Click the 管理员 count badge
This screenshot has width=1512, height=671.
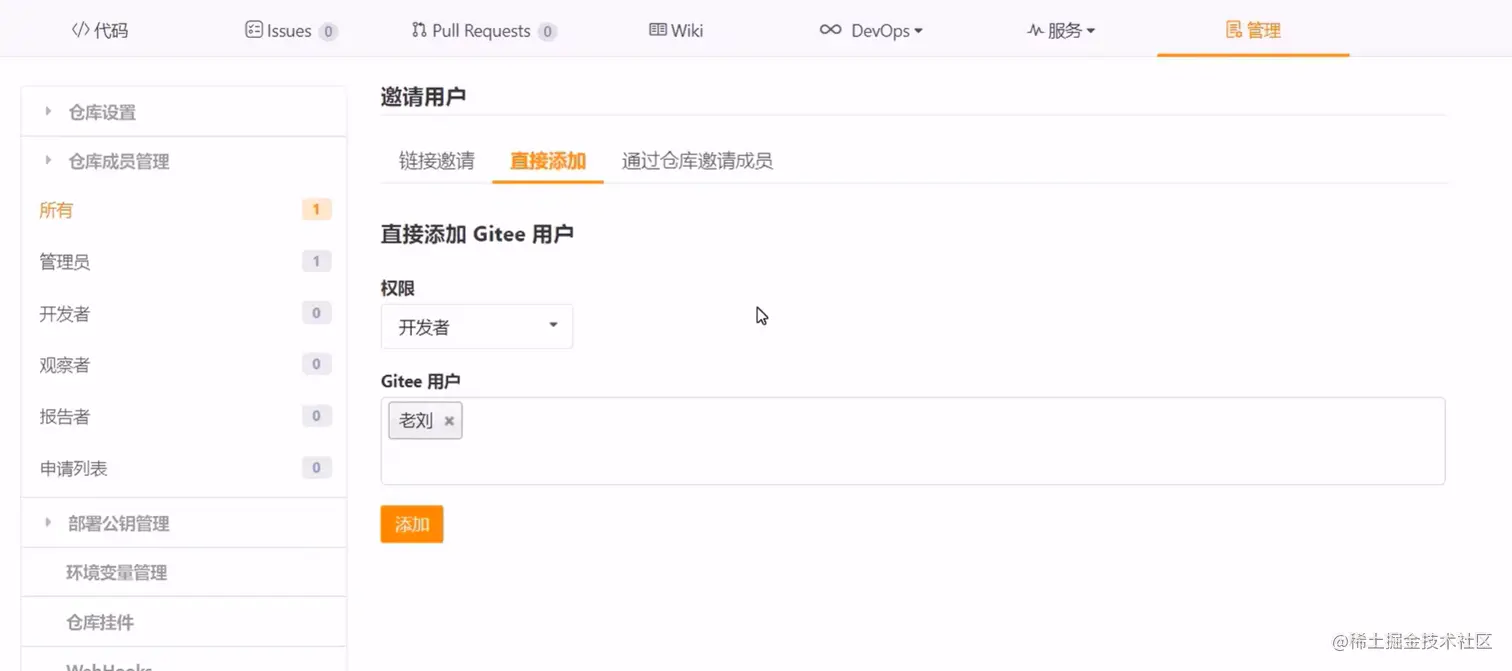316,261
